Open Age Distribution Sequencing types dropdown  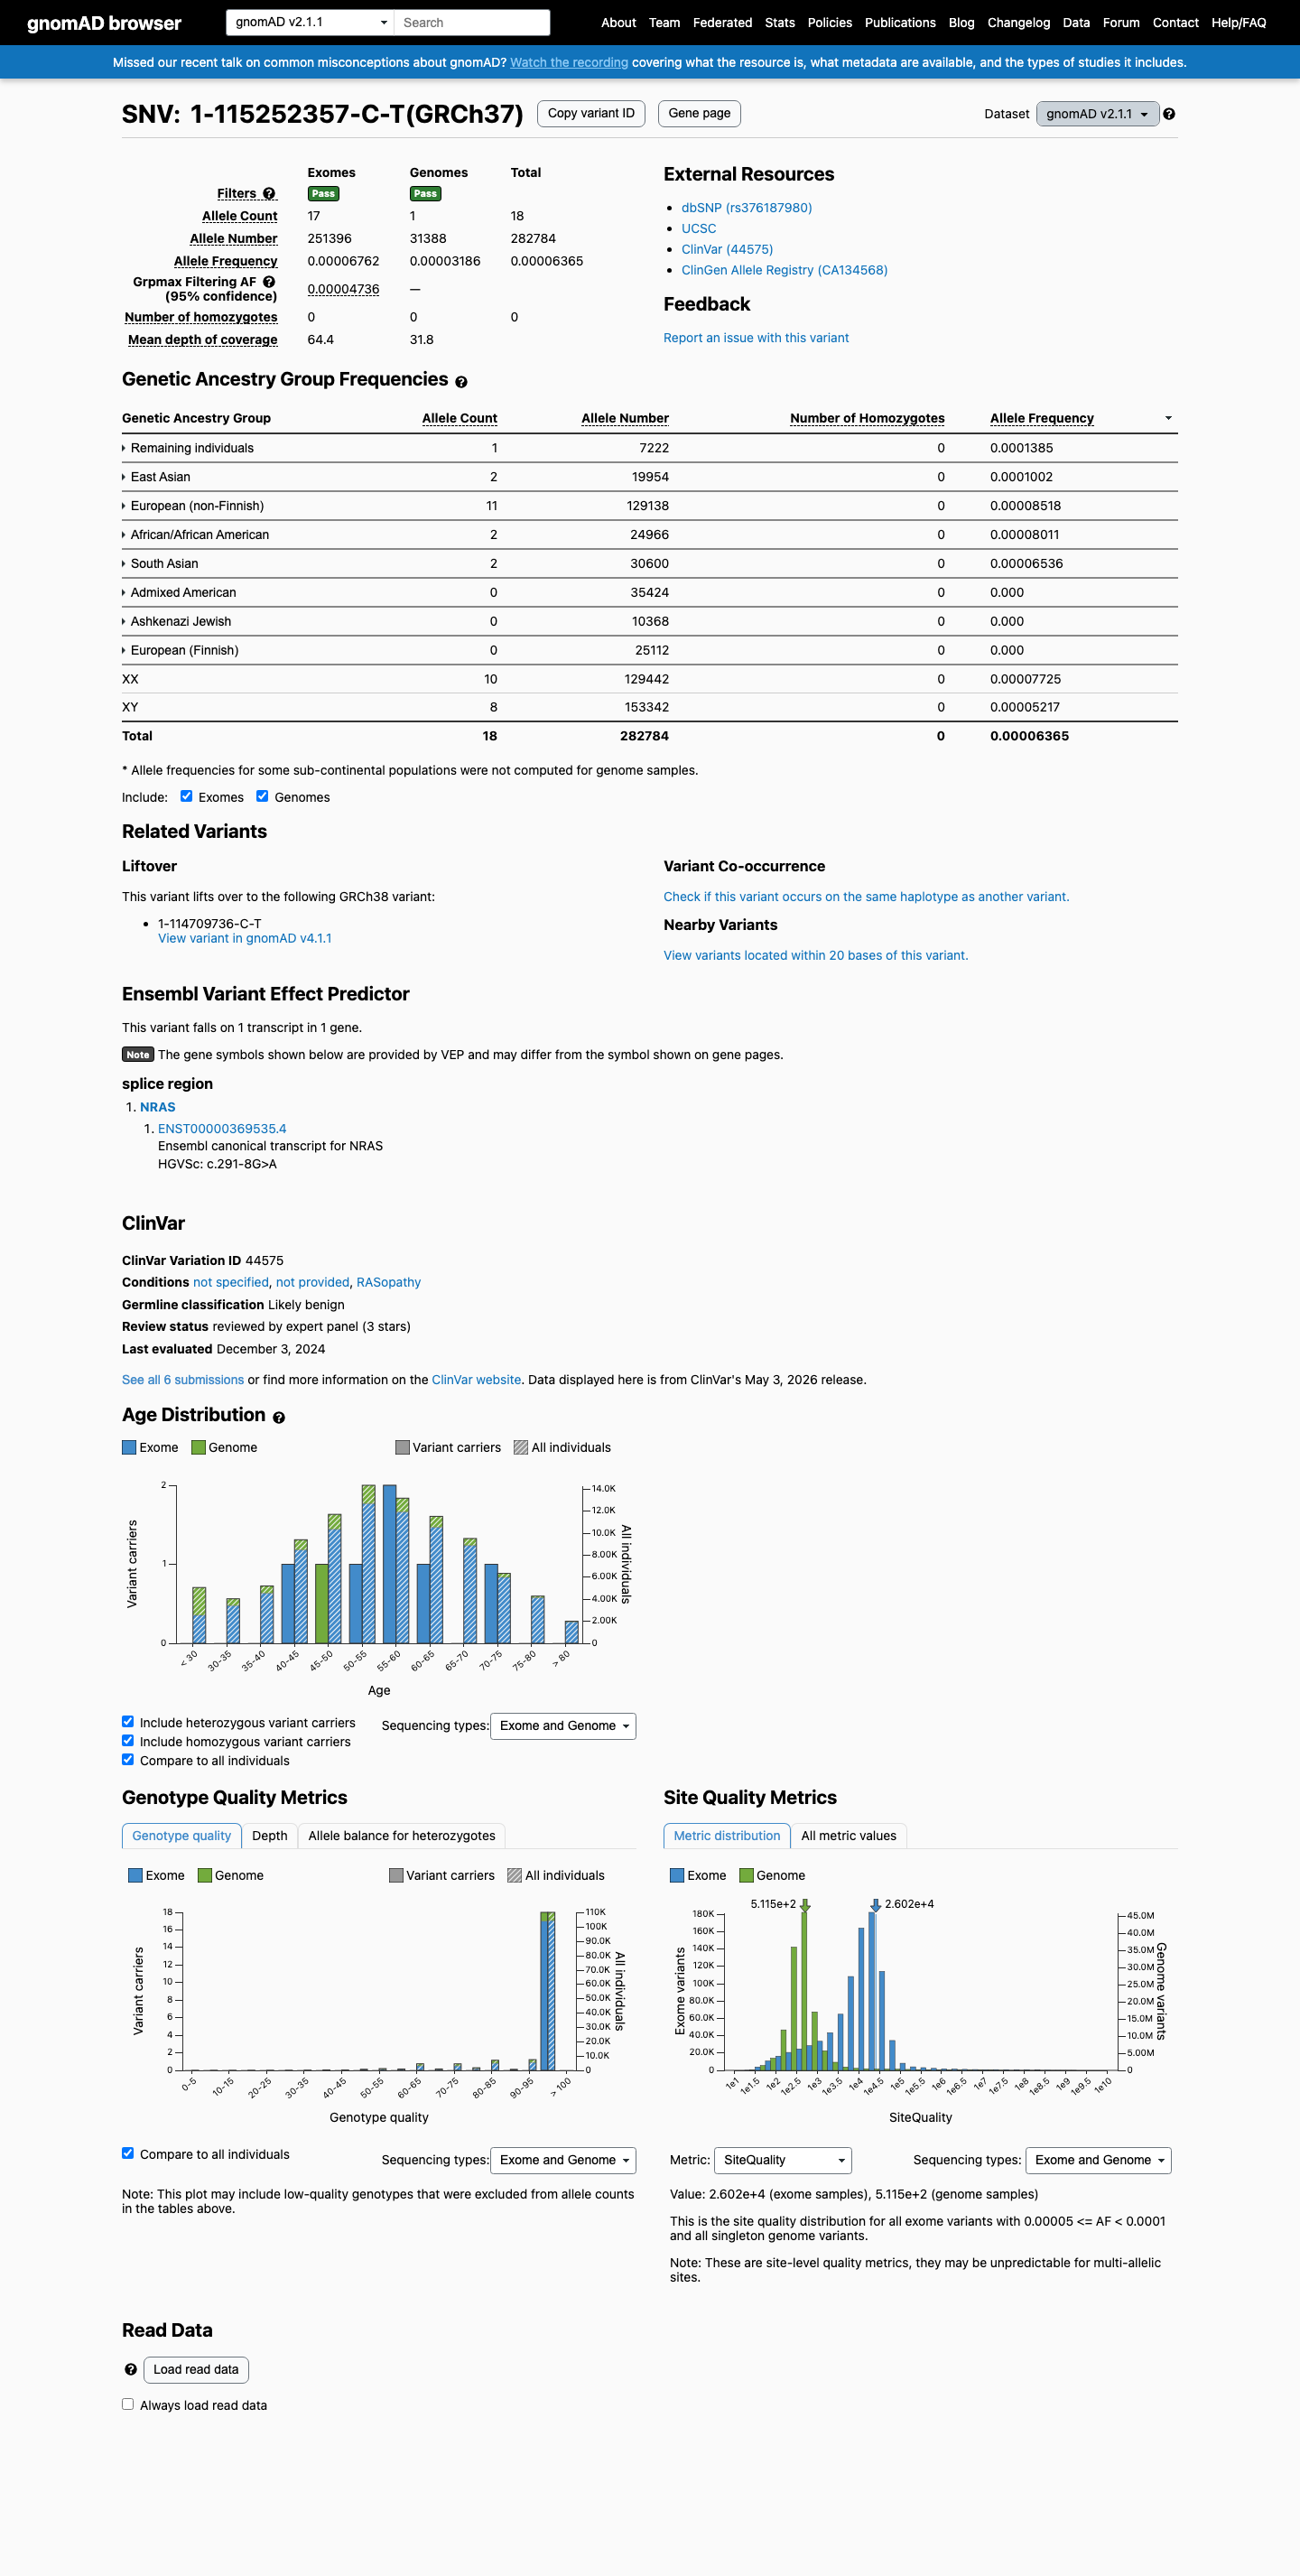[563, 1725]
